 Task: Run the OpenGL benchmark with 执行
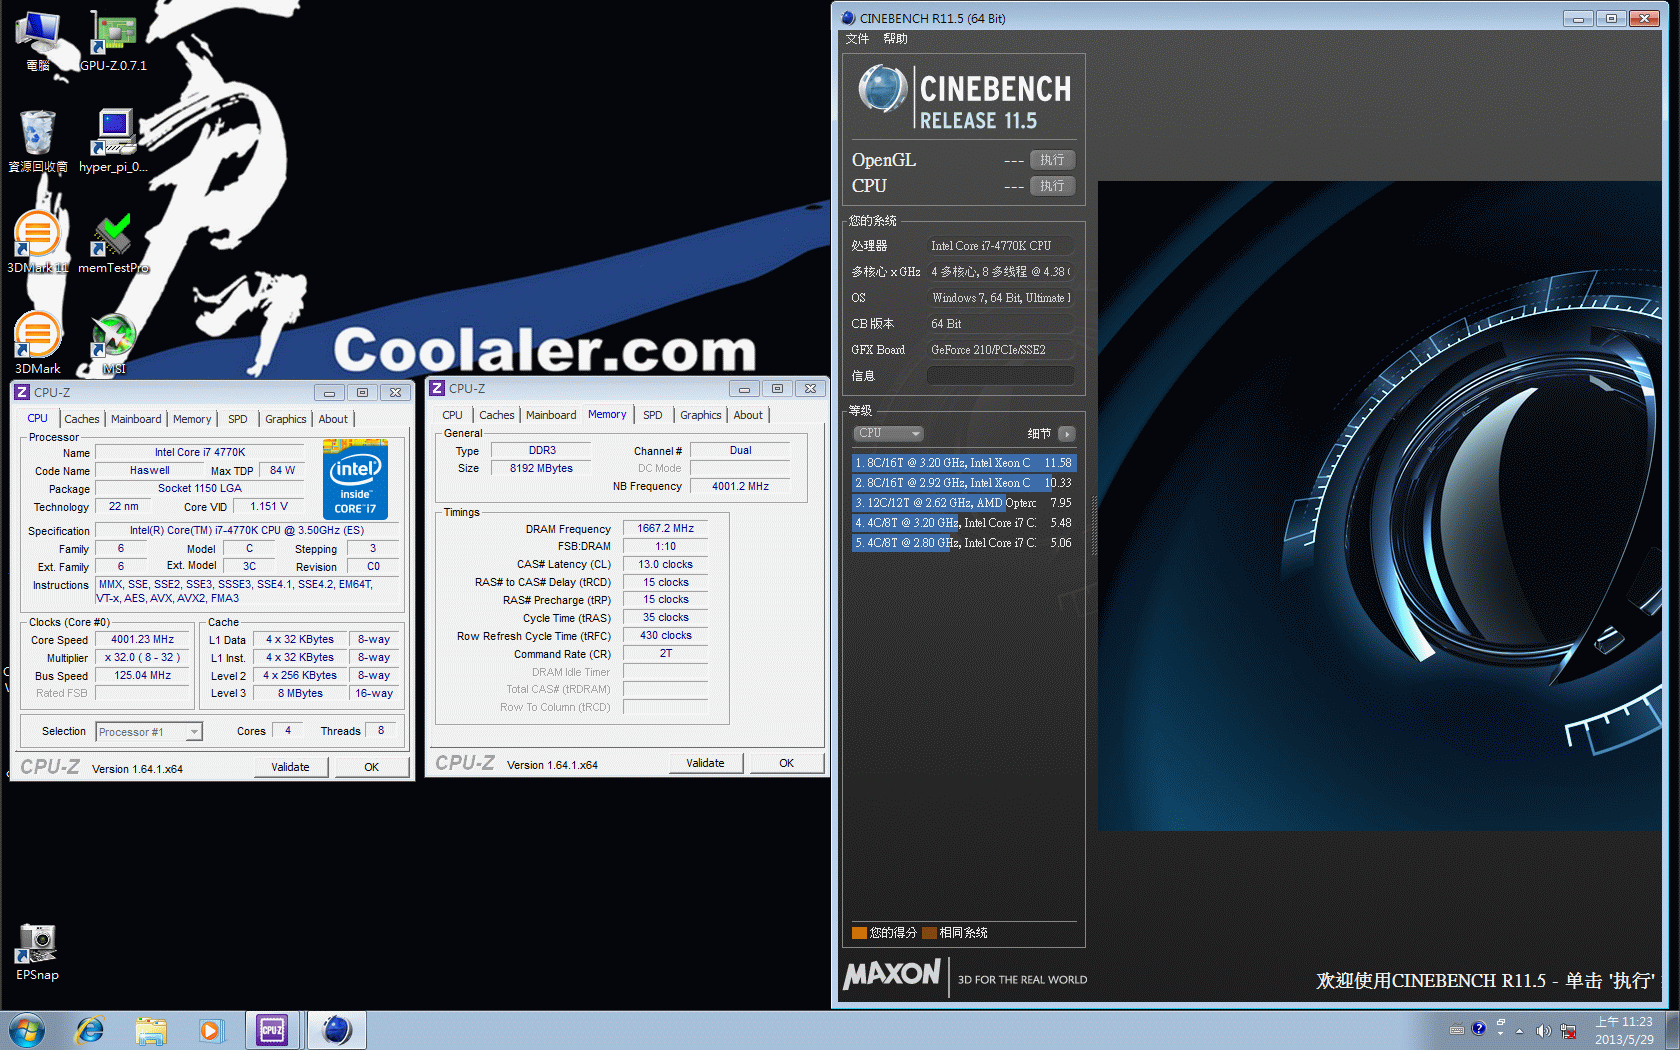(1052, 160)
